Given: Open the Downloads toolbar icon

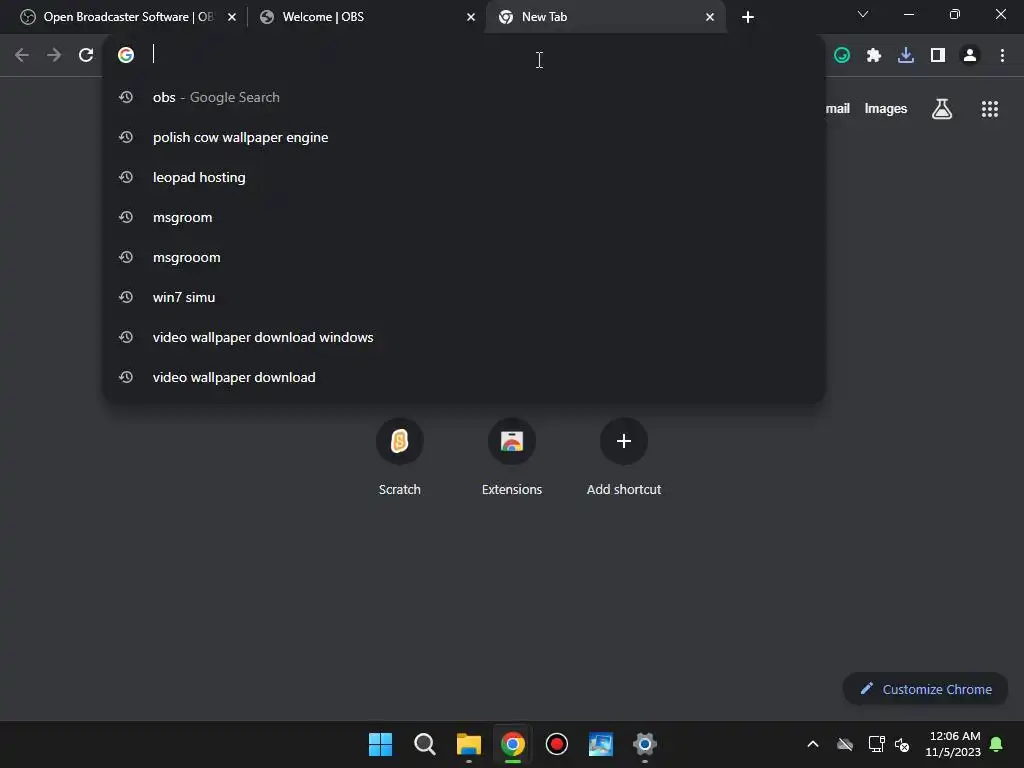Looking at the screenshot, I should [906, 56].
